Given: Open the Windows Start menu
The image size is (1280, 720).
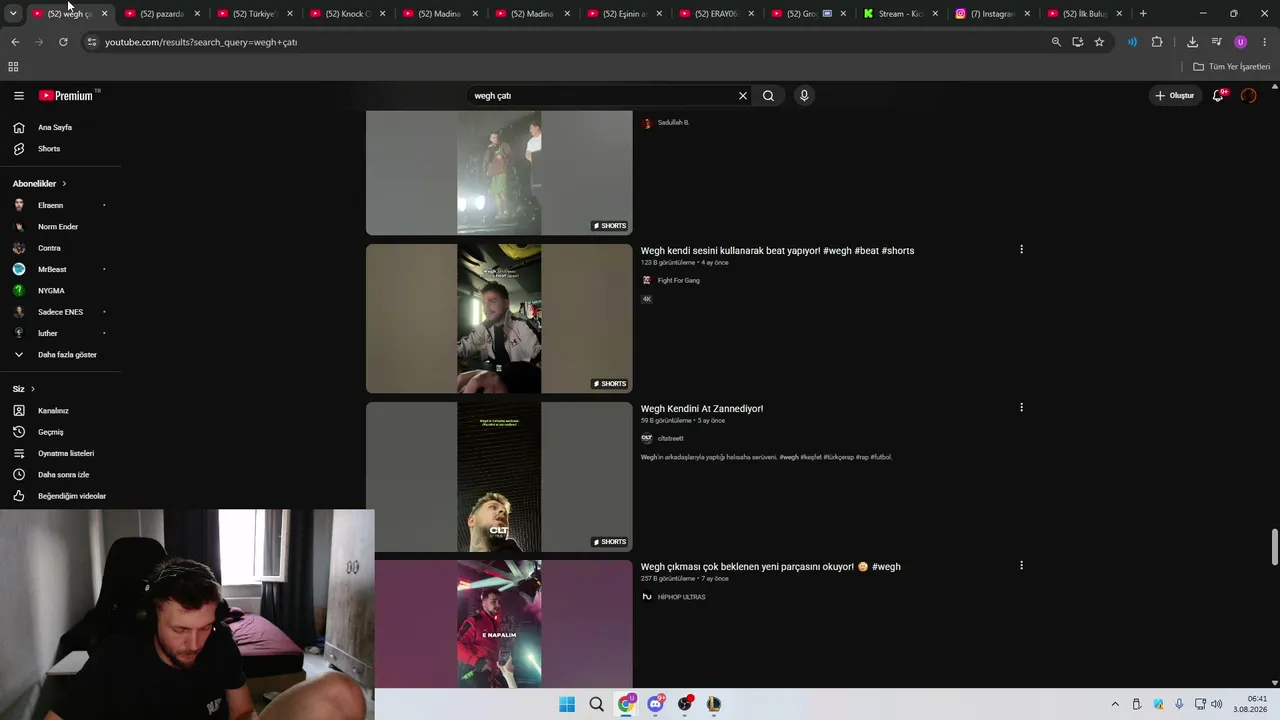Looking at the screenshot, I should point(567,704).
